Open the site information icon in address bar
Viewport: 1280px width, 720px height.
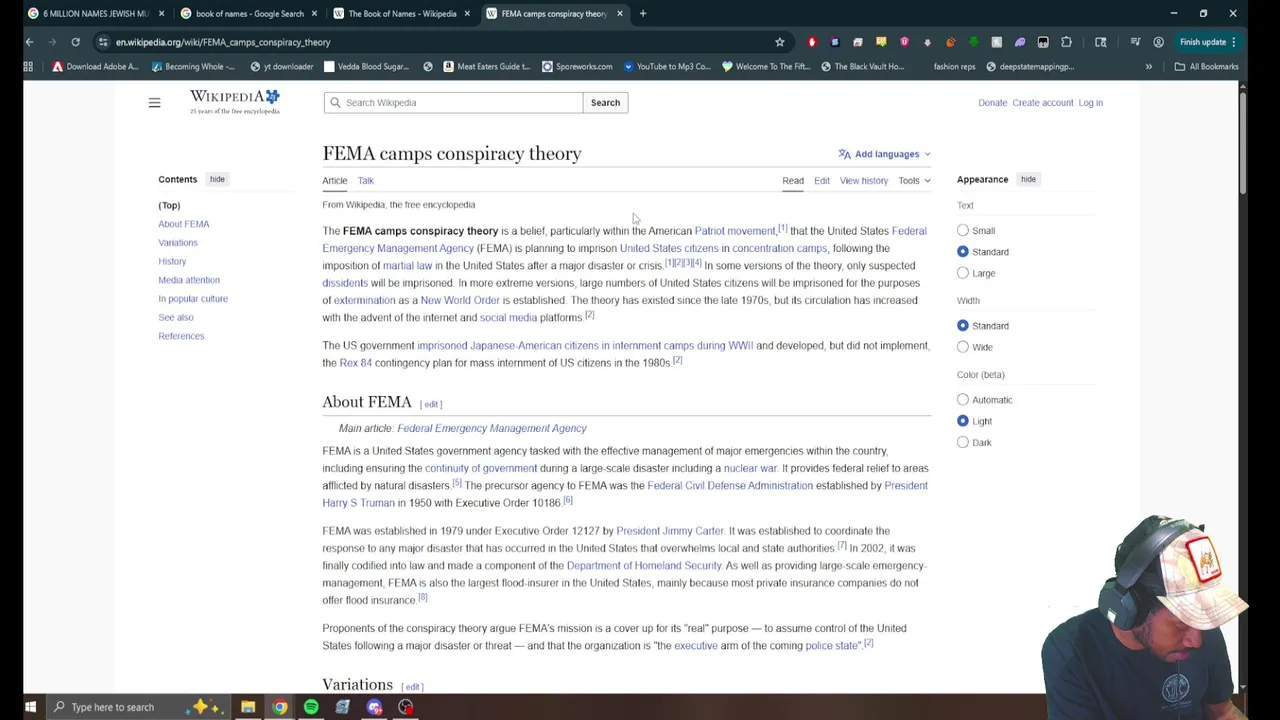click(x=103, y=42)
